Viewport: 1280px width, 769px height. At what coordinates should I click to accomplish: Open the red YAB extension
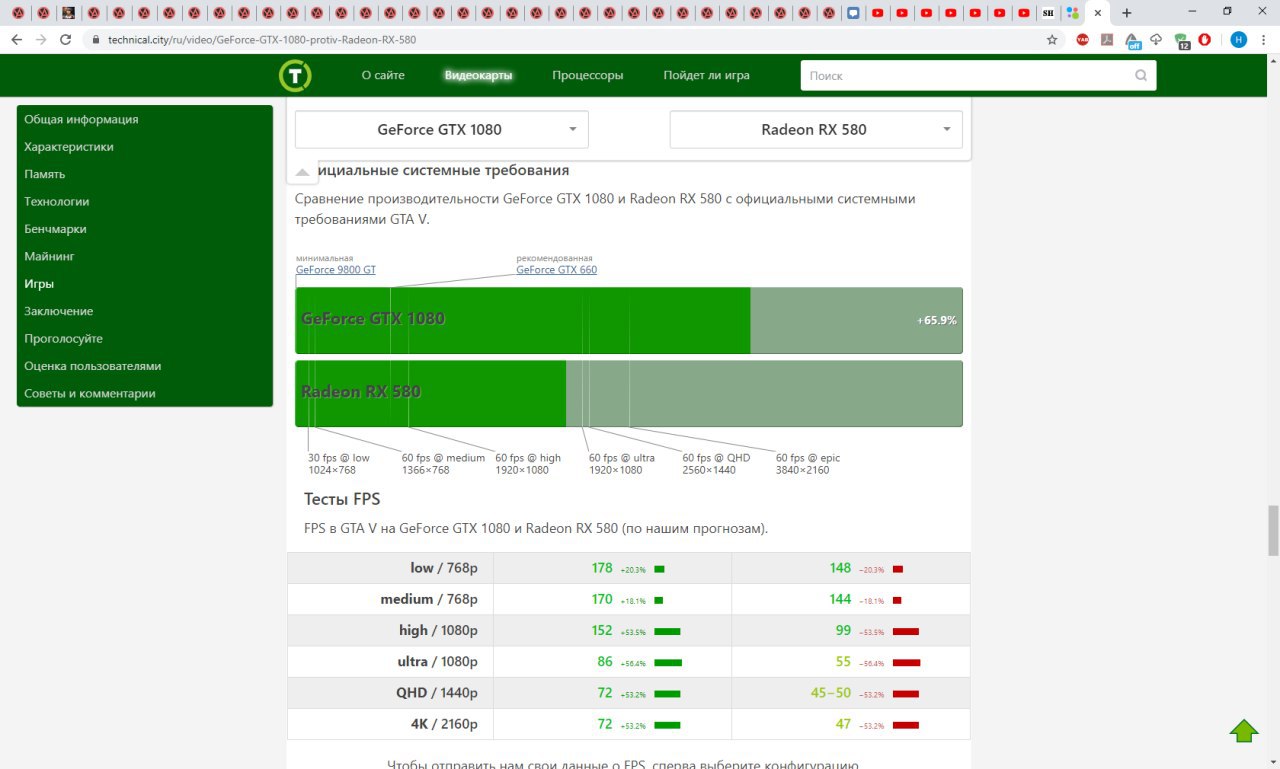point(1083,39)
